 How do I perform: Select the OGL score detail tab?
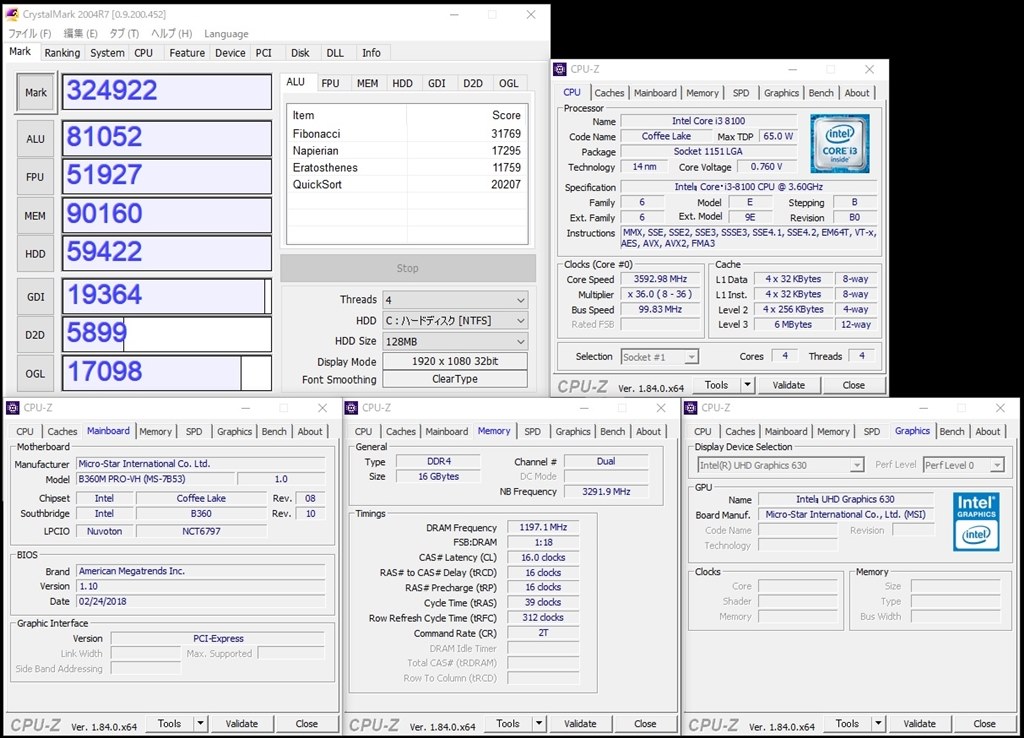pos(508,83)
